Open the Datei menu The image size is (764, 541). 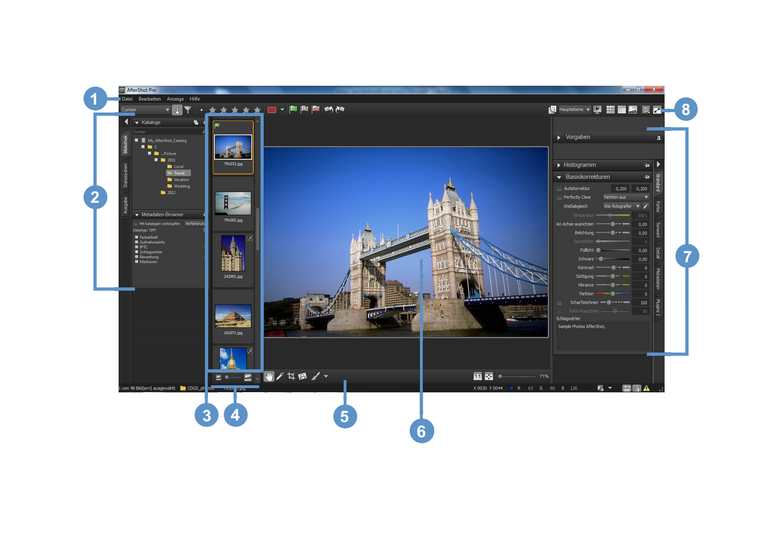pyautogui.click(x=127, y=99)
